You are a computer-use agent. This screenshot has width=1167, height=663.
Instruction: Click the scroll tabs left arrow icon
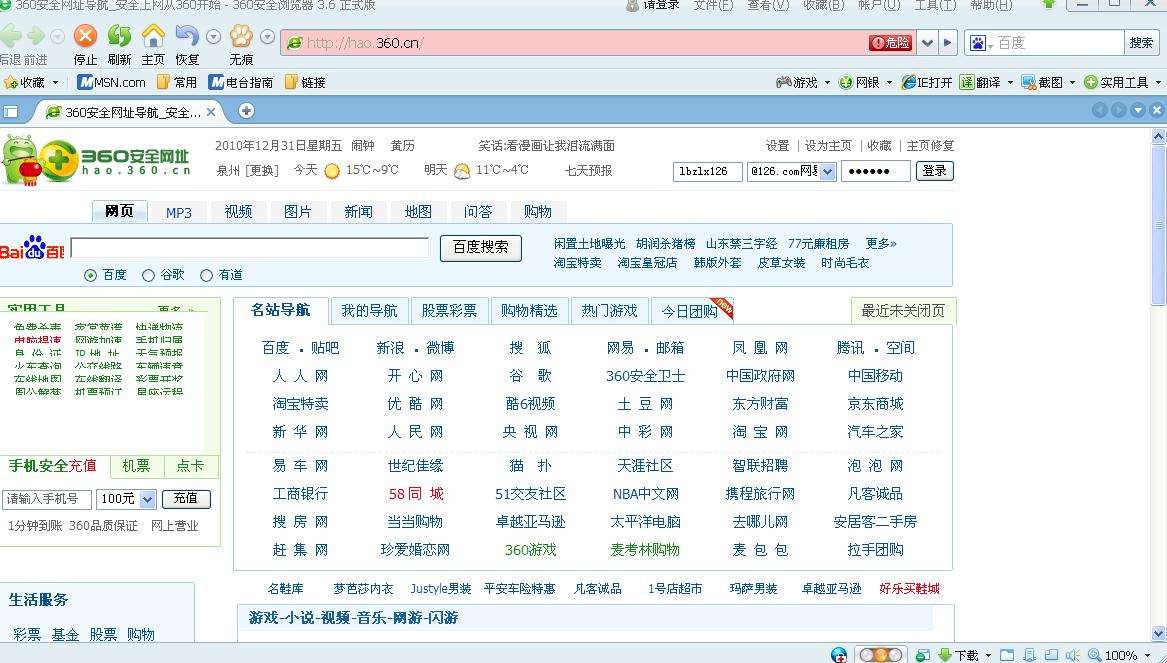coord(1099,110)
